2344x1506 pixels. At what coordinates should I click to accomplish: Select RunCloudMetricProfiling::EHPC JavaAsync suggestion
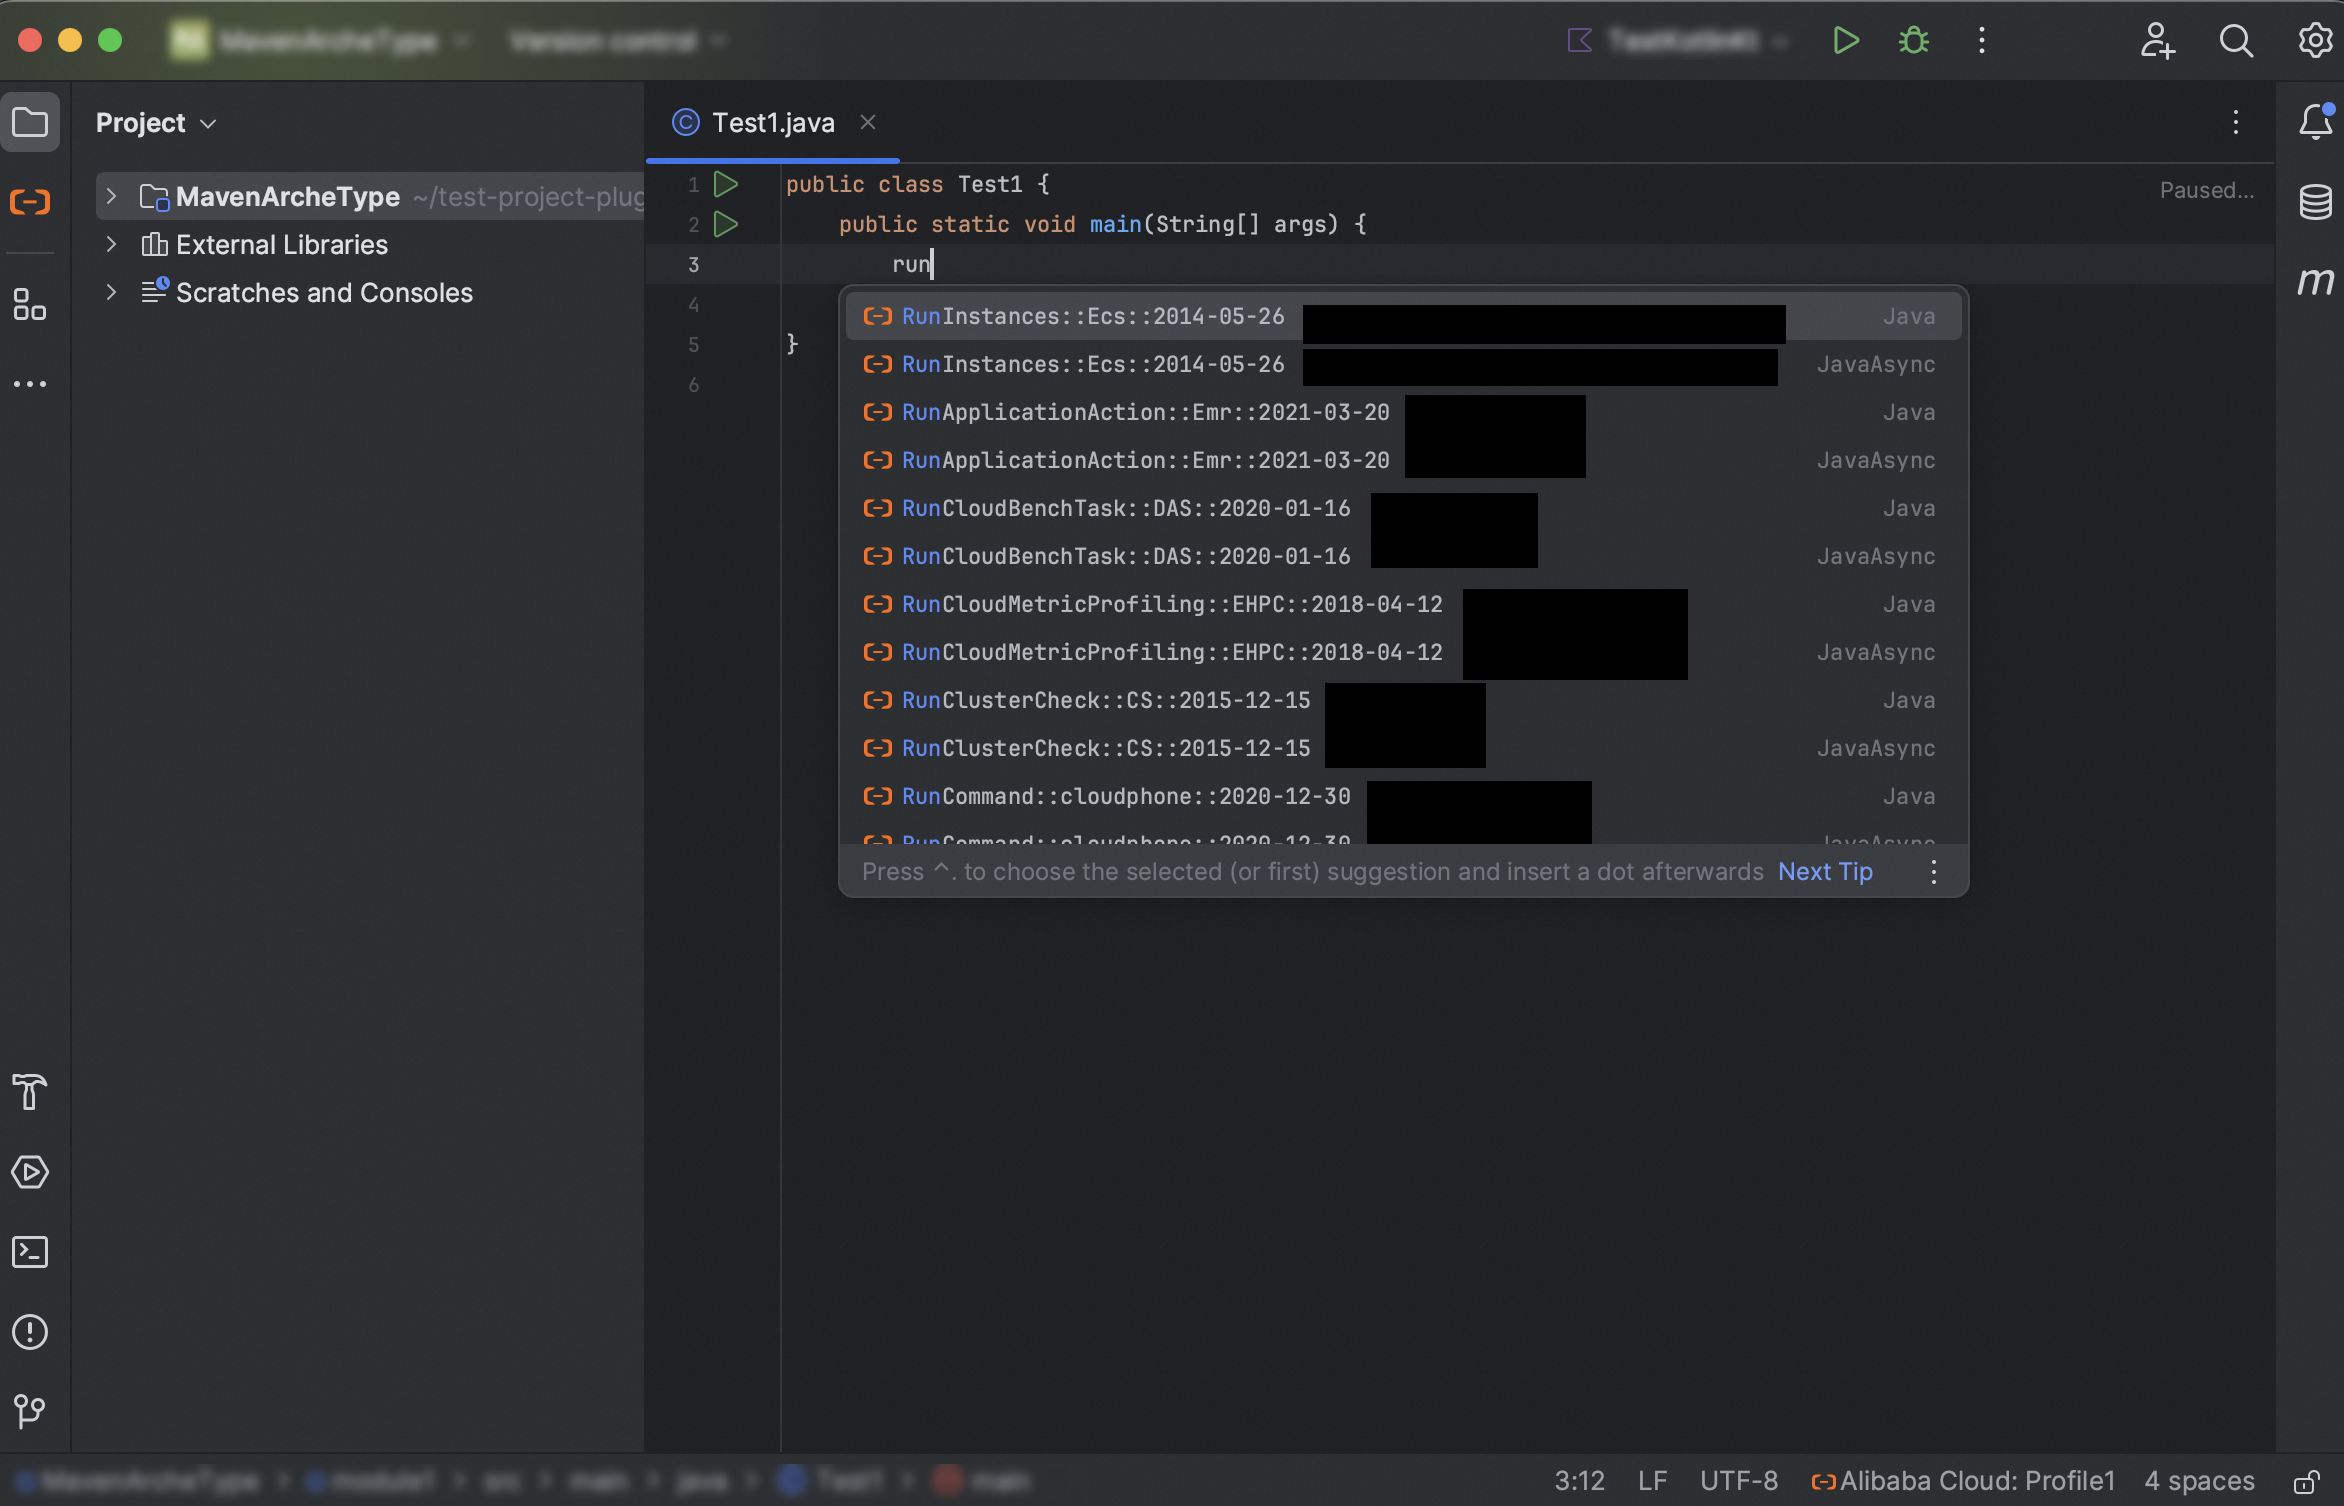(1403, 652)
